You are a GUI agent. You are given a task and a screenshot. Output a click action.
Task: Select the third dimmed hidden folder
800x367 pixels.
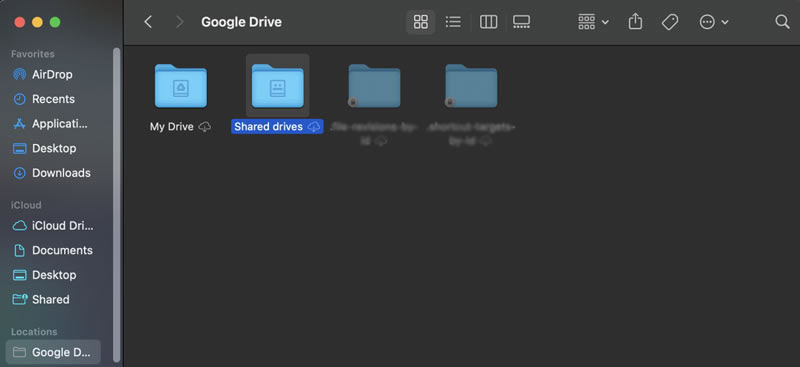374,86
